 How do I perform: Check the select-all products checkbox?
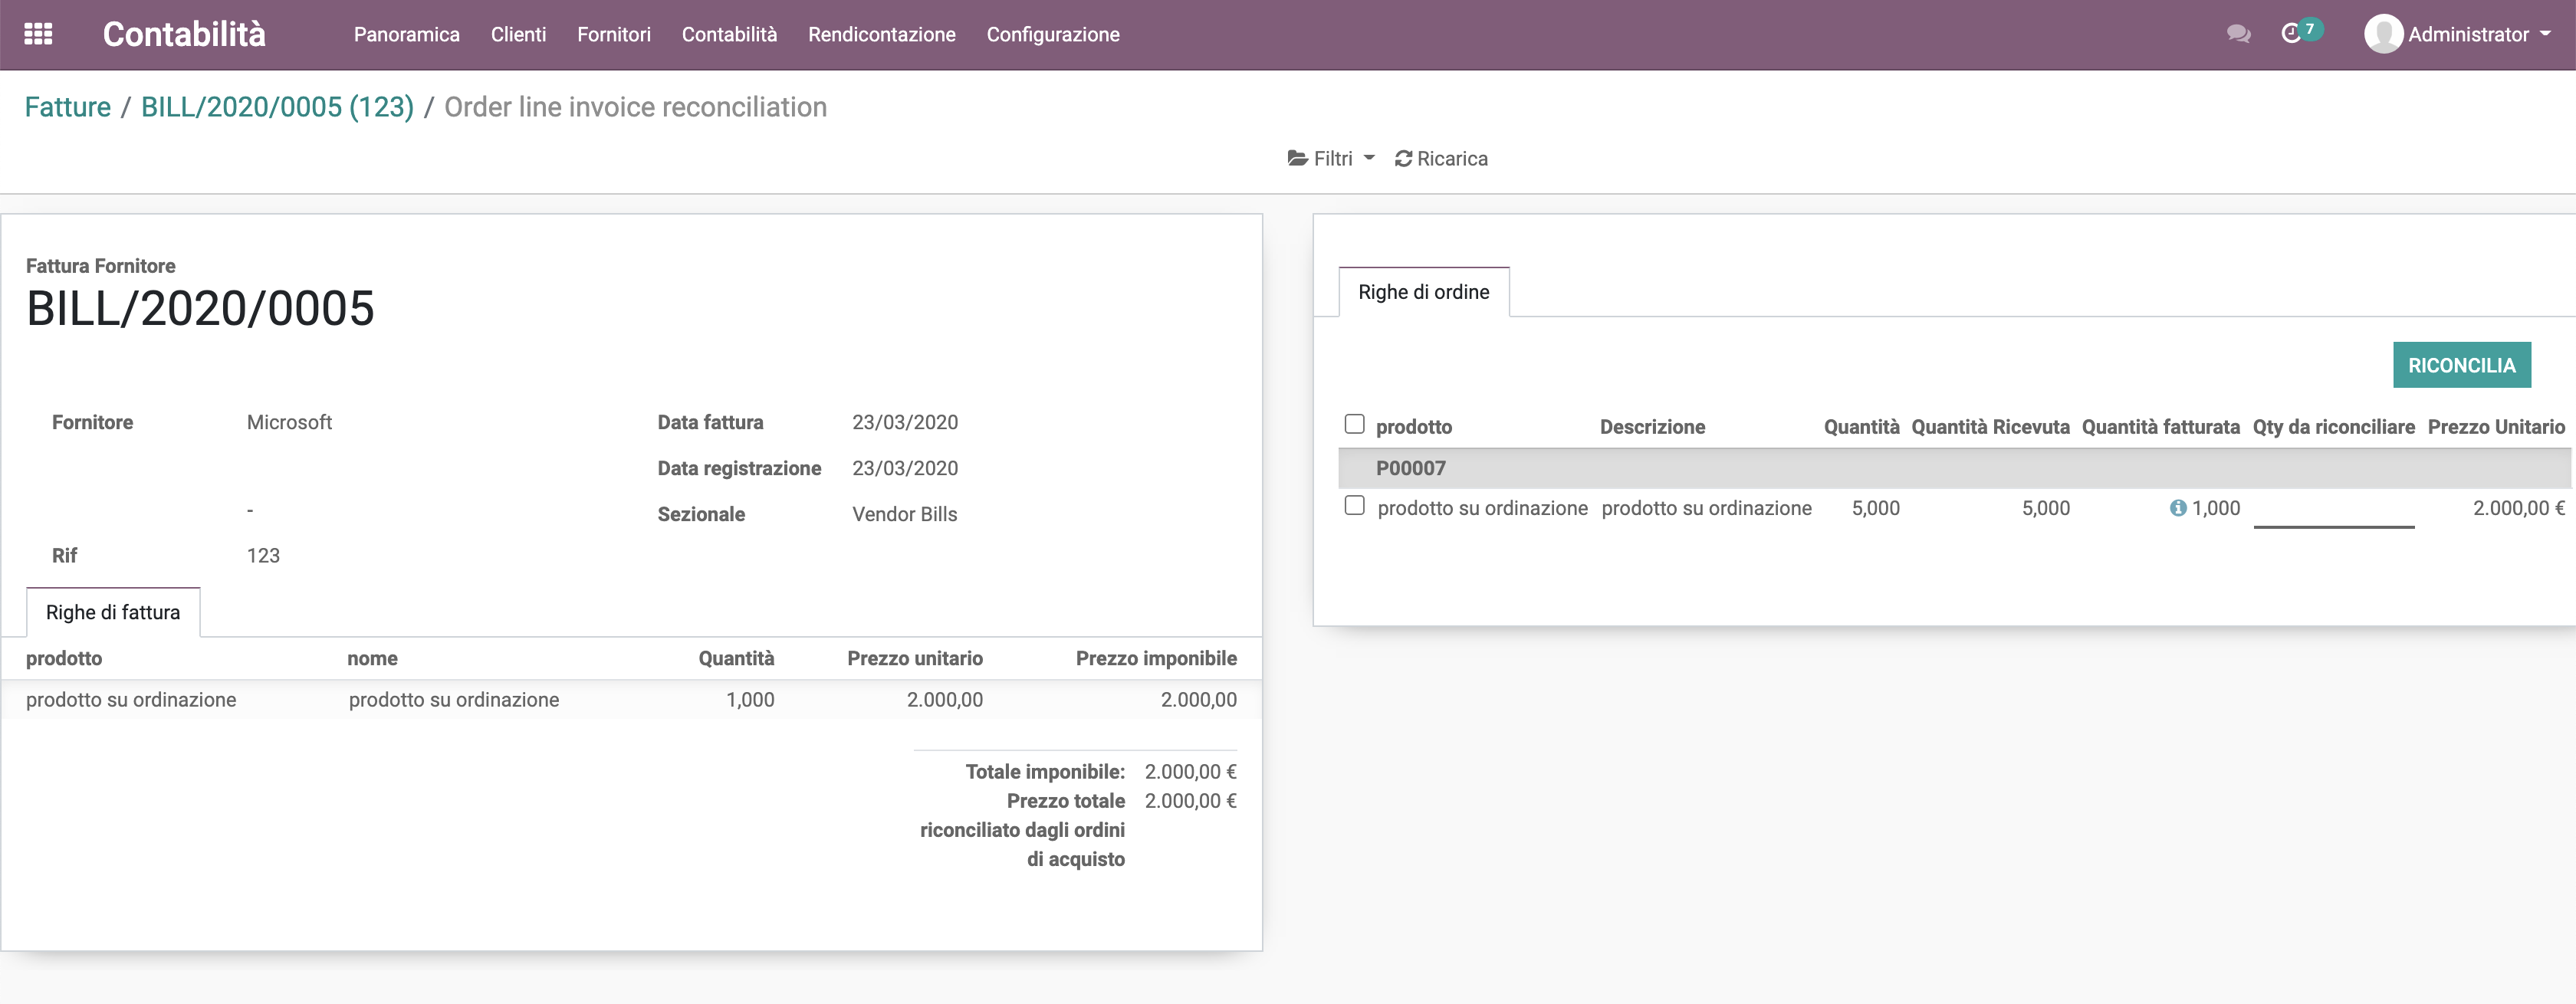(1355, 424)
